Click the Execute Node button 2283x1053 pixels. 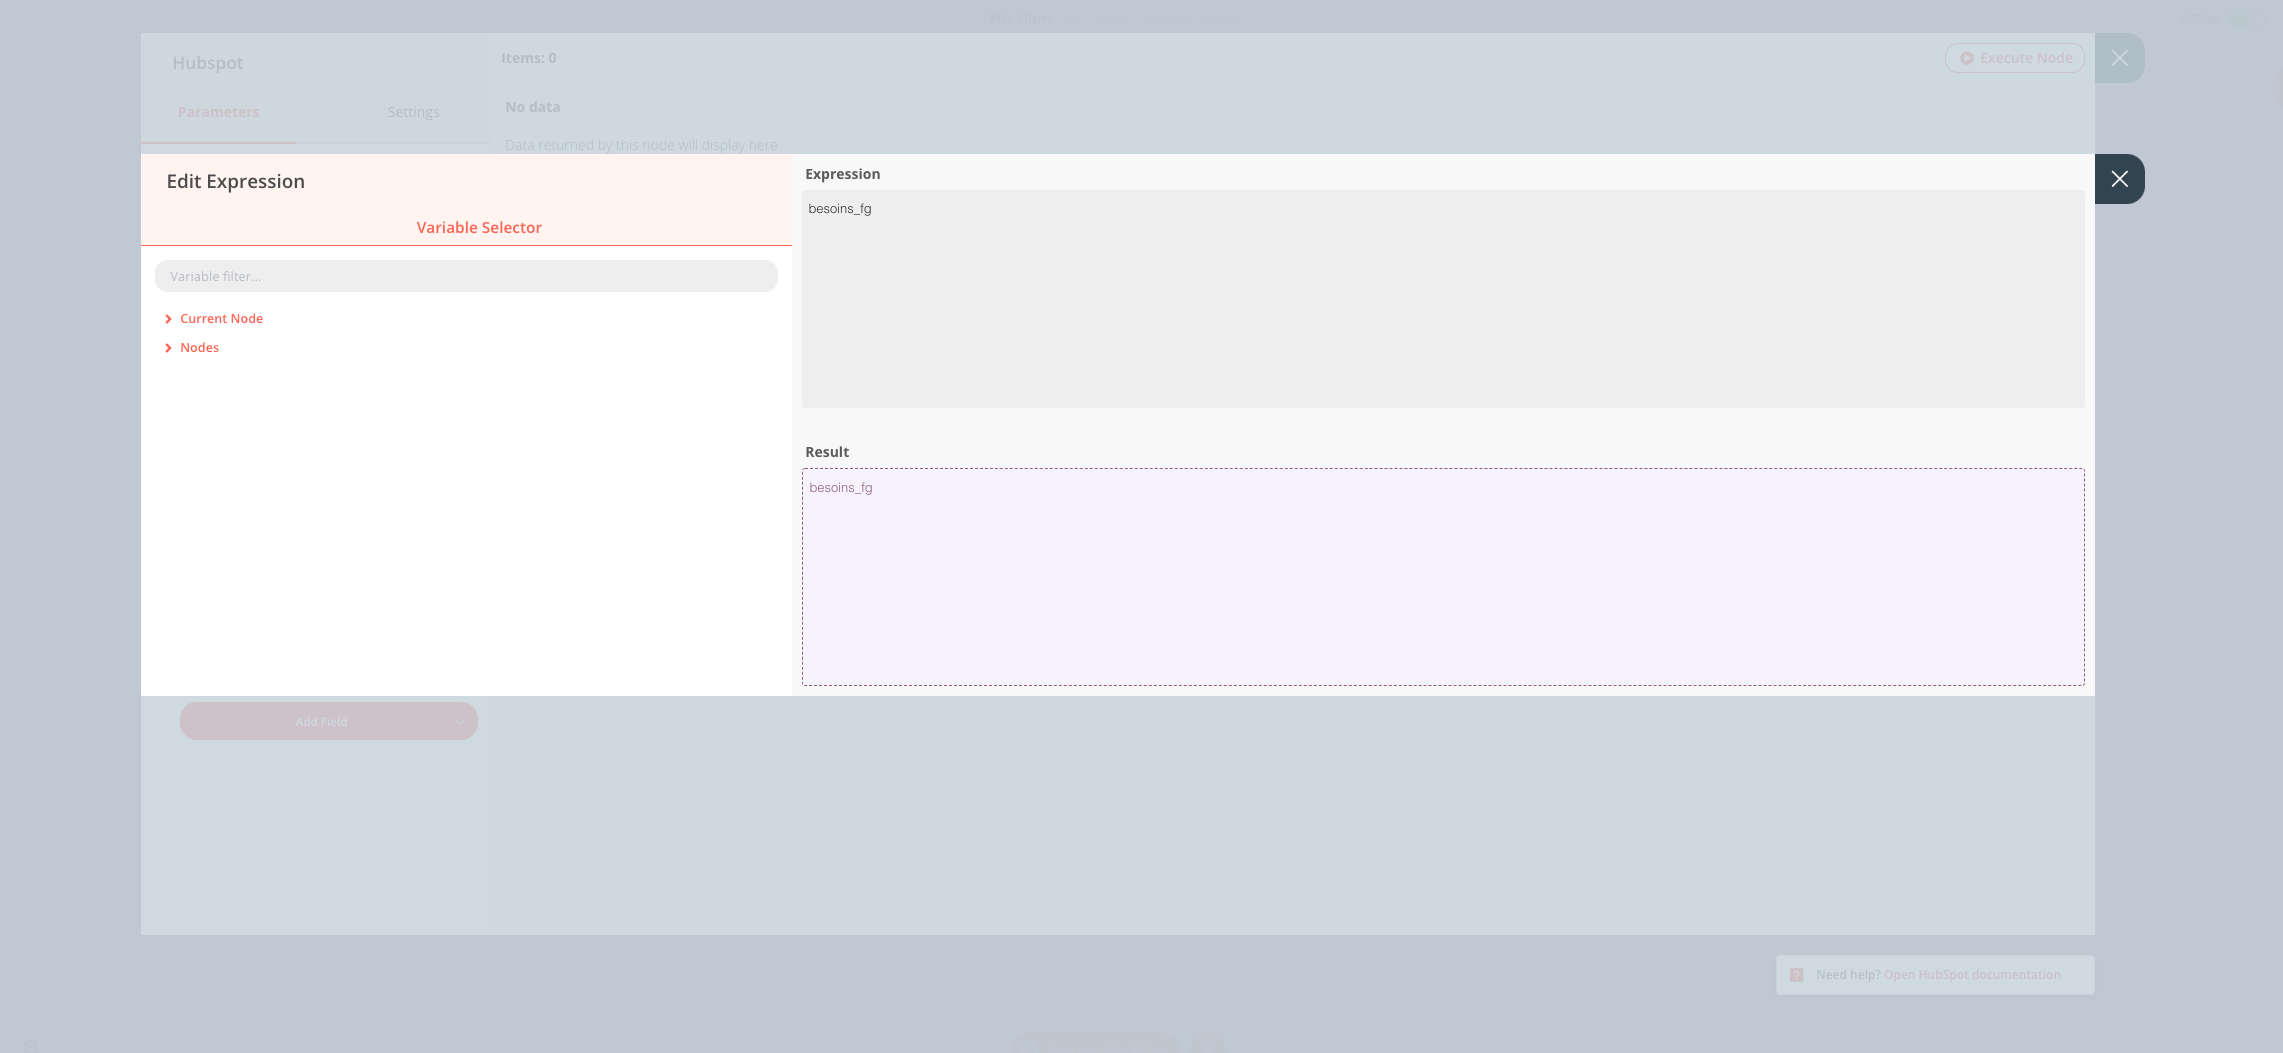coord(2015,58)
